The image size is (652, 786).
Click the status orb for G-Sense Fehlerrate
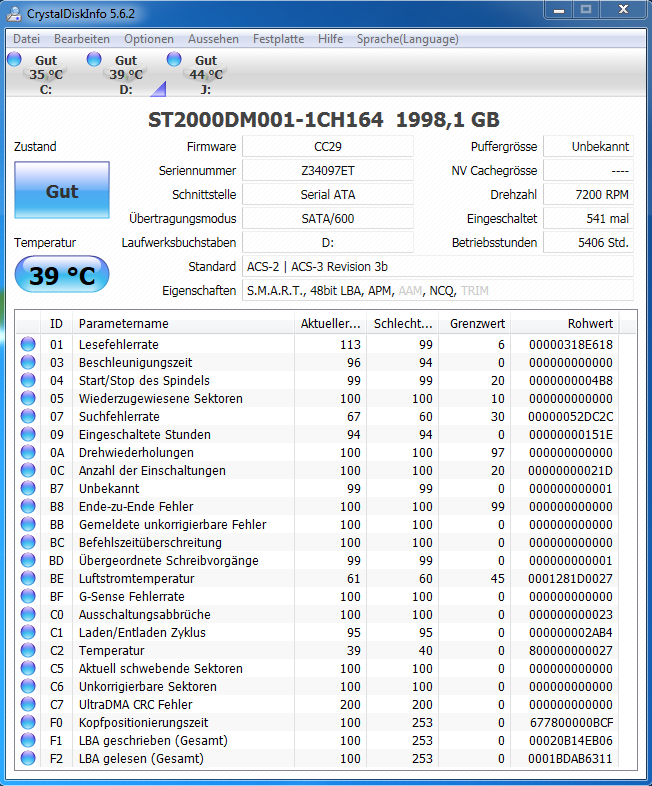click(28, 597)
